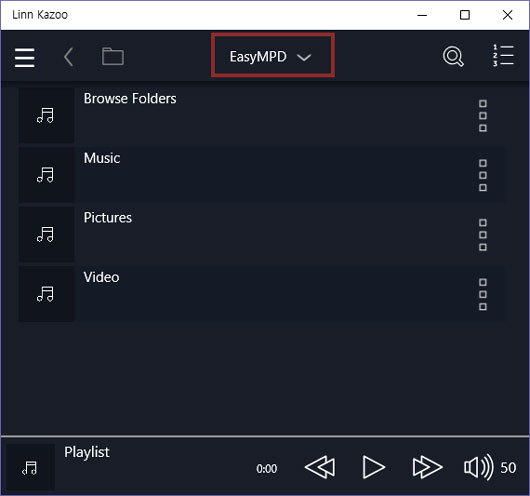Click the Browse Folders music-note thumbnail
530x496 pixels.
pyautogui.click(x=46, y=115)
